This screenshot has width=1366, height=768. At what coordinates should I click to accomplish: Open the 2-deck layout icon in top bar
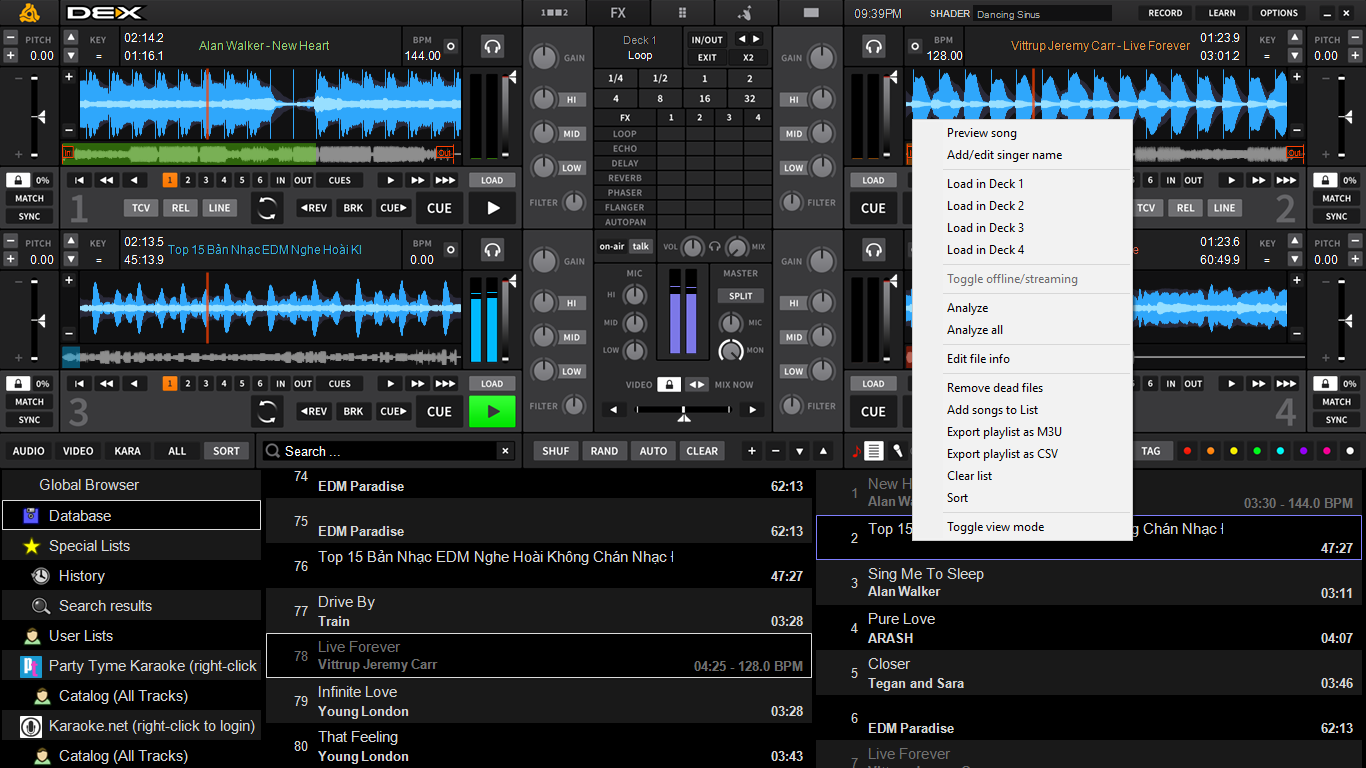(x=554, y=13)
